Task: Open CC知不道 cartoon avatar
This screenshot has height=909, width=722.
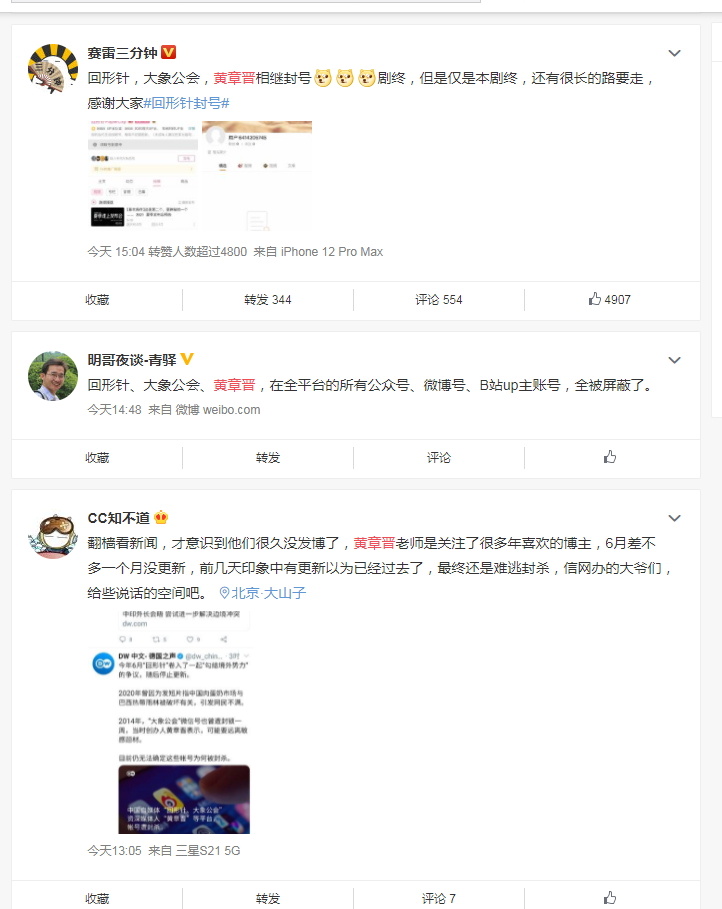Action: coord(53,534)
